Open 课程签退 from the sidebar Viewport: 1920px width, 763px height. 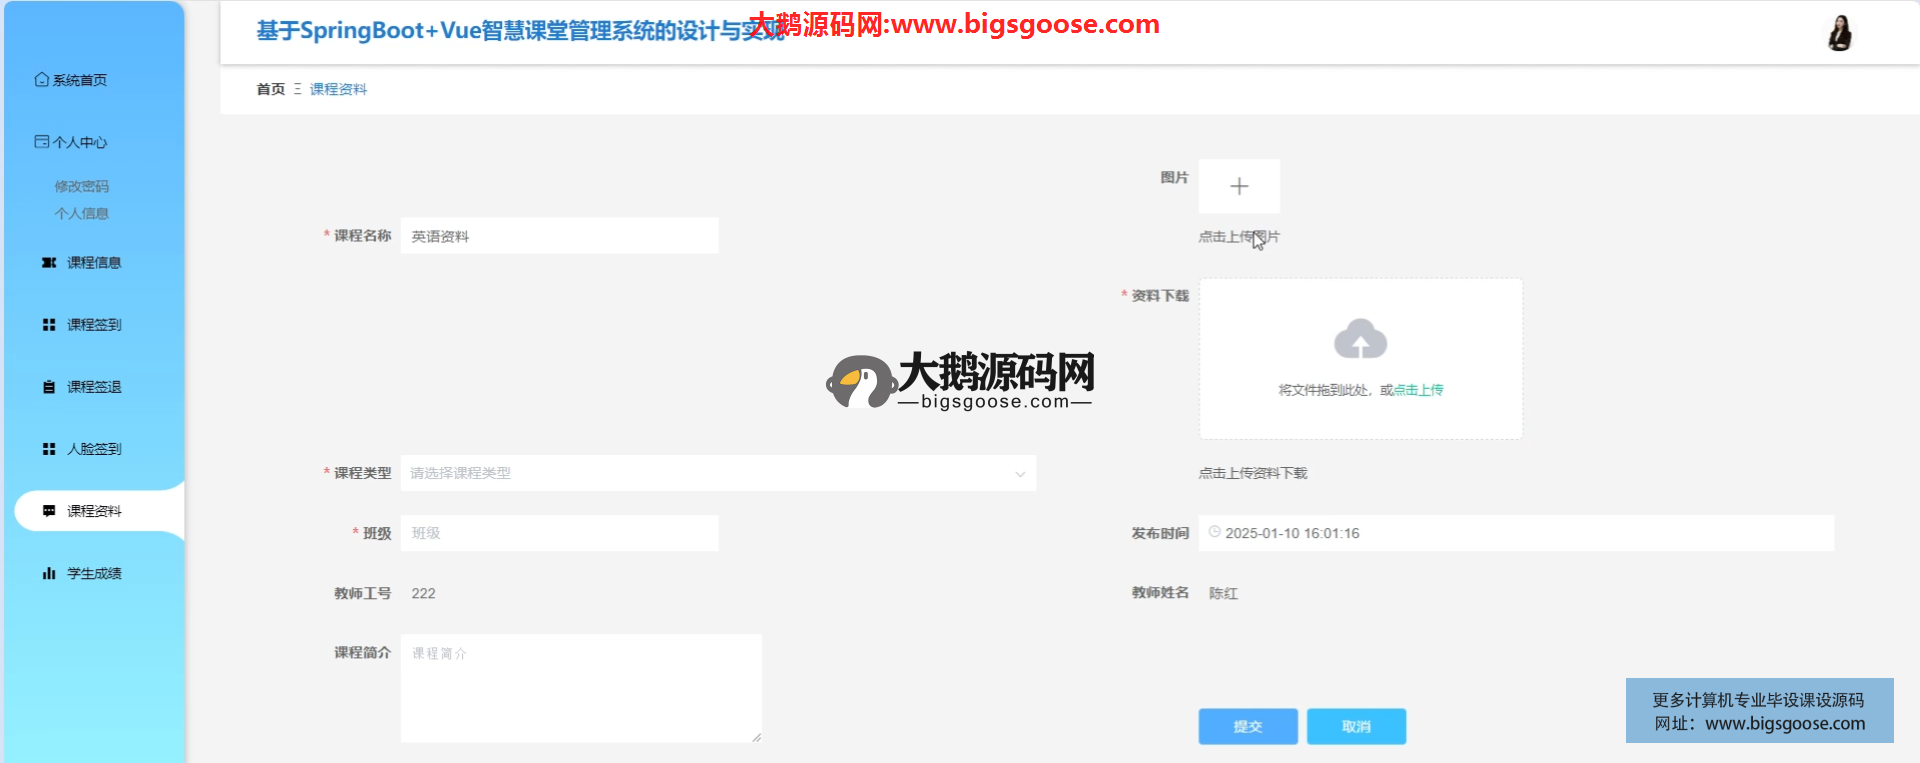click(94, 387)
